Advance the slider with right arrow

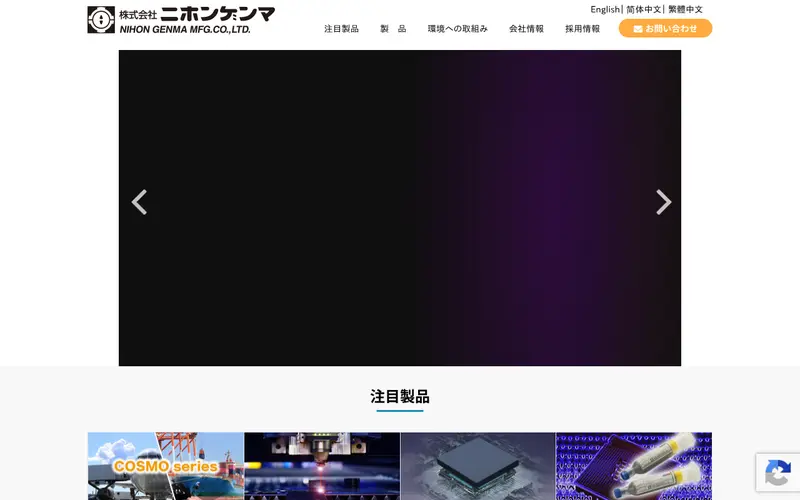663,202
